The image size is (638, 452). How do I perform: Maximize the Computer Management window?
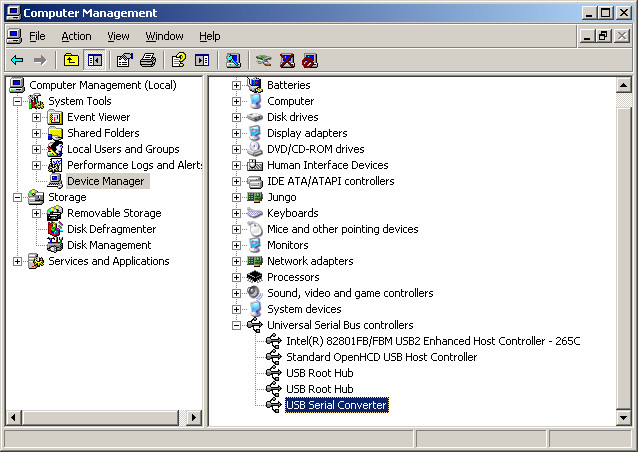point(605,13)
